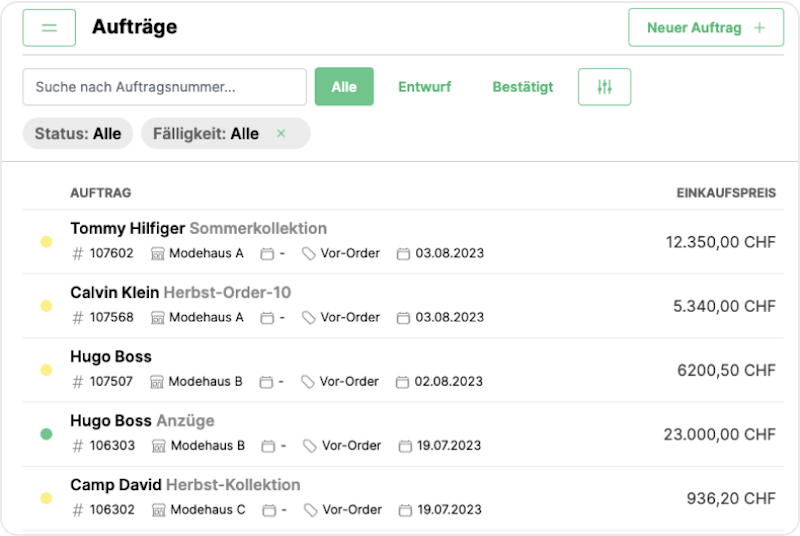Click the calendar icon next to 19.07.2023 in order 106303
800x536 pixels.
405,446
